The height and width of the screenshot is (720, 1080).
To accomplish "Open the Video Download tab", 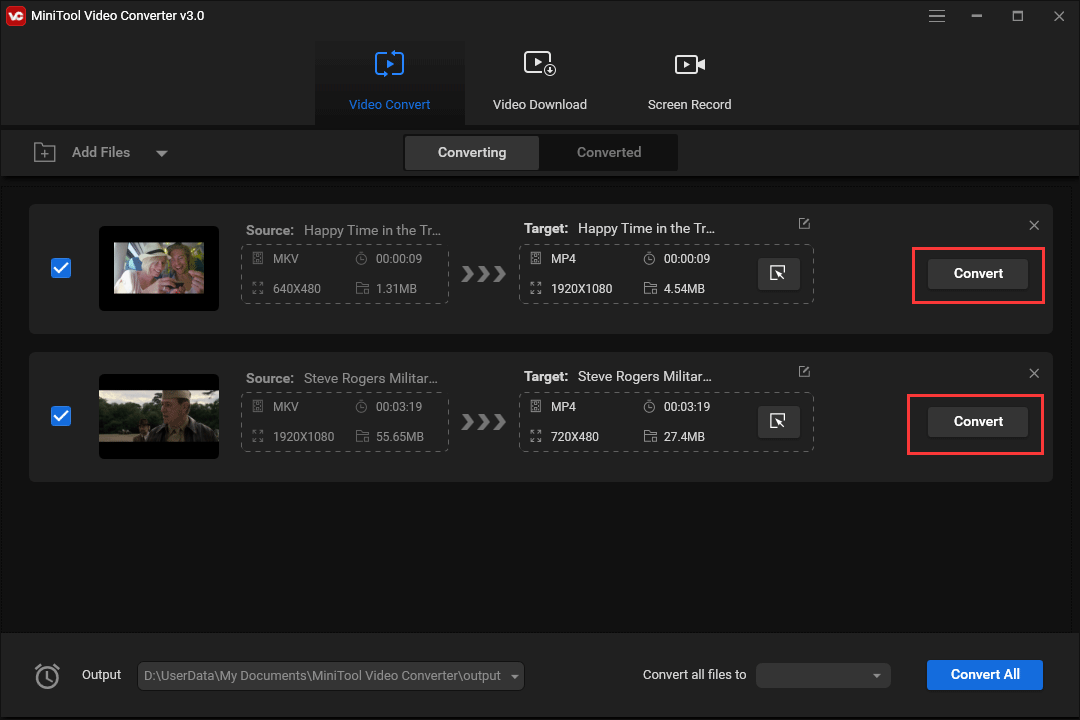I will (x=539, y=82).
